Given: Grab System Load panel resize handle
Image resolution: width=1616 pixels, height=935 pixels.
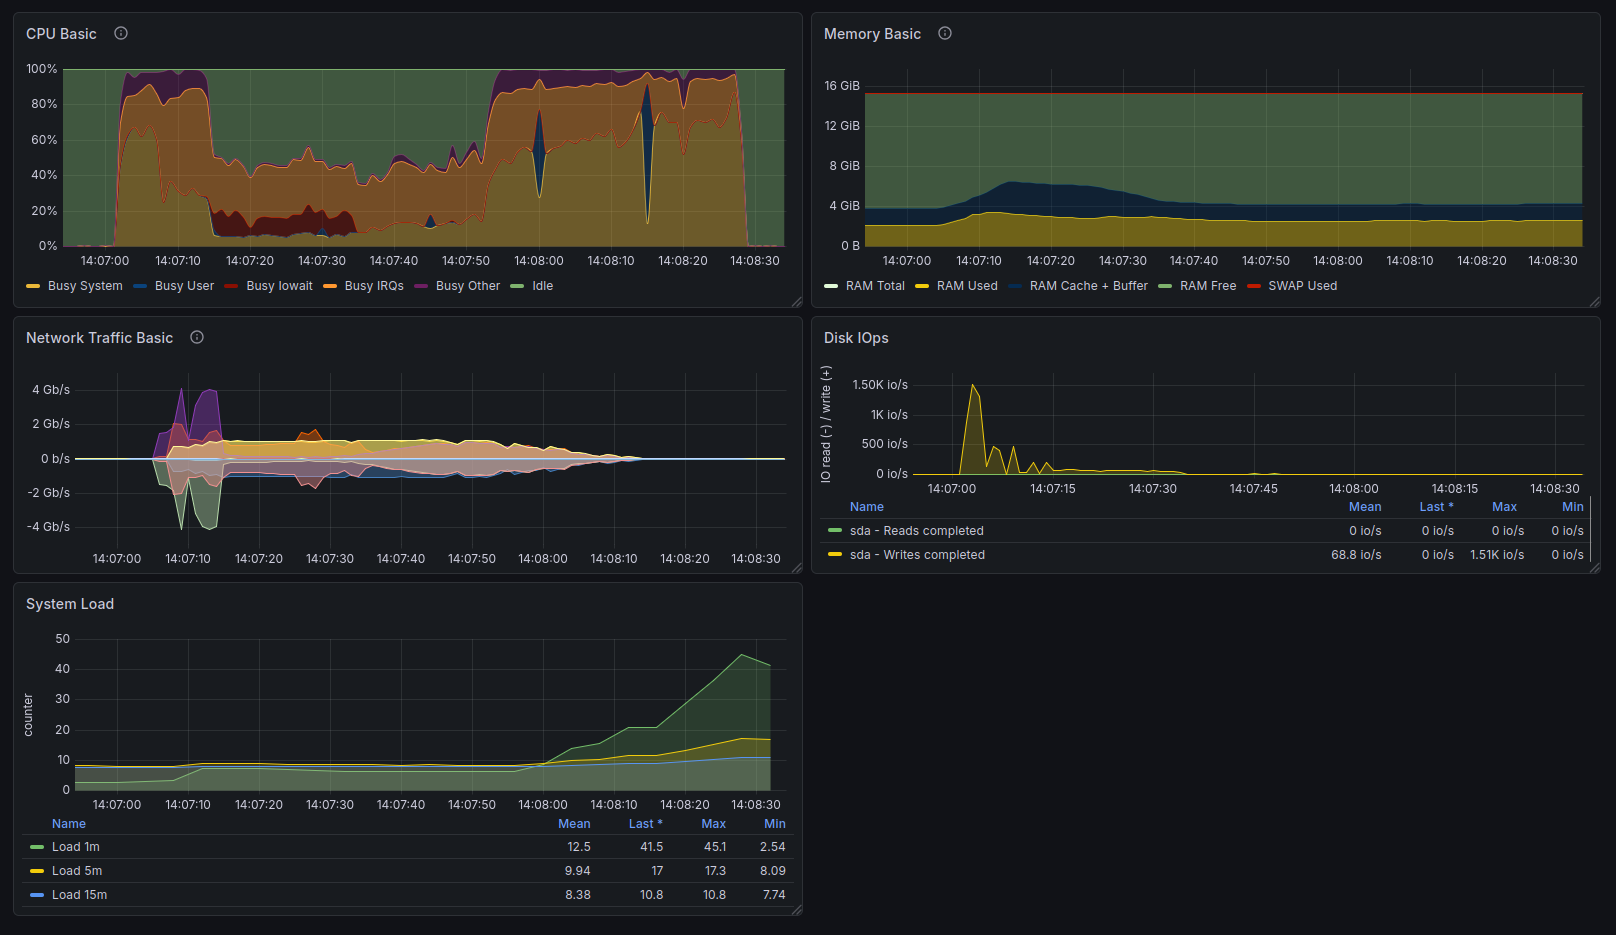Looking at the screenshot, I should coord(797,910).
